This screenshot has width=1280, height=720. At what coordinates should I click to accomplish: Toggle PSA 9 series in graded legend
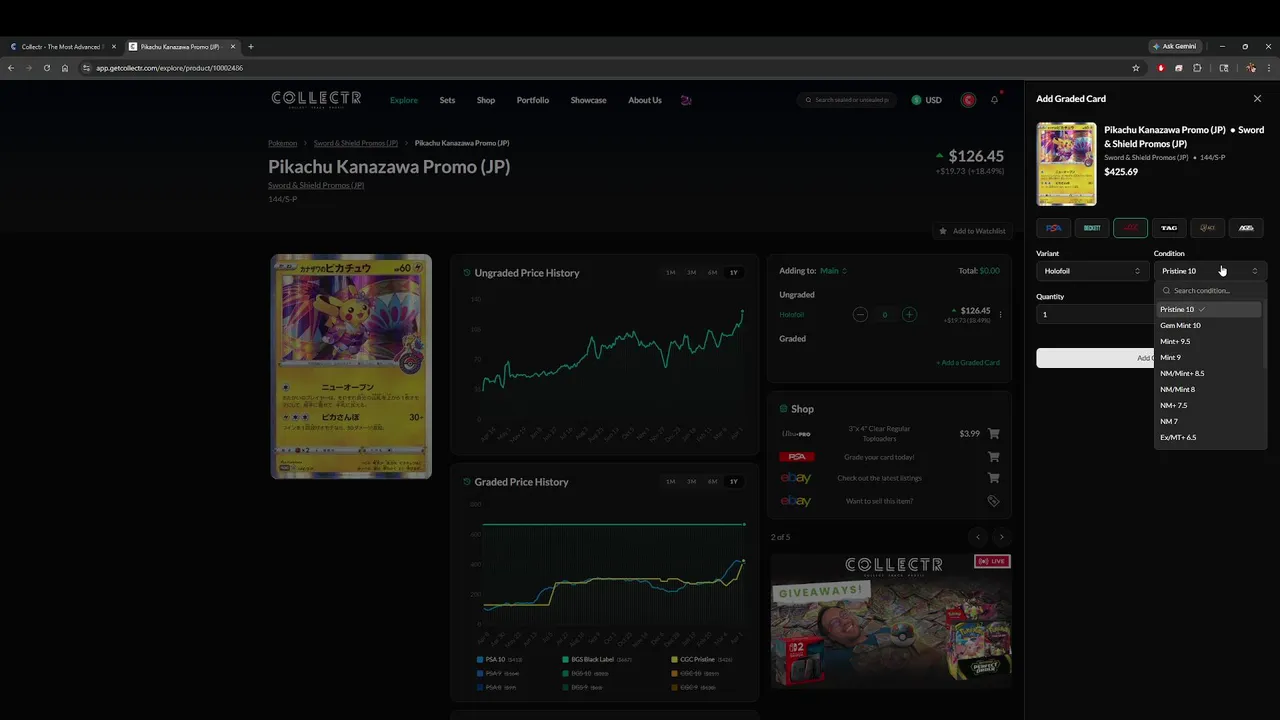point(497,674)
